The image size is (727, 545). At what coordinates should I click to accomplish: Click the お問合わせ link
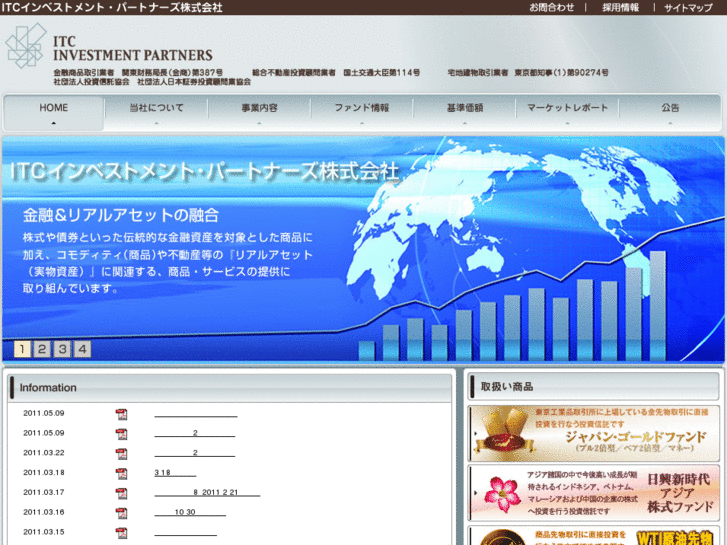point(552,7)
